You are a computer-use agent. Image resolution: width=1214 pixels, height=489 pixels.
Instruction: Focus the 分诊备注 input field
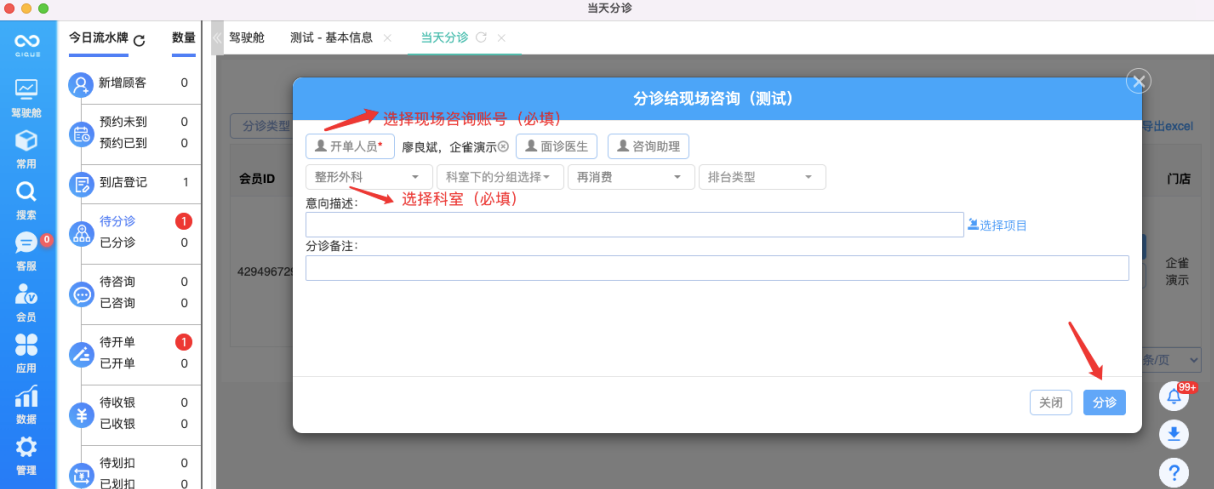point(717,268)
